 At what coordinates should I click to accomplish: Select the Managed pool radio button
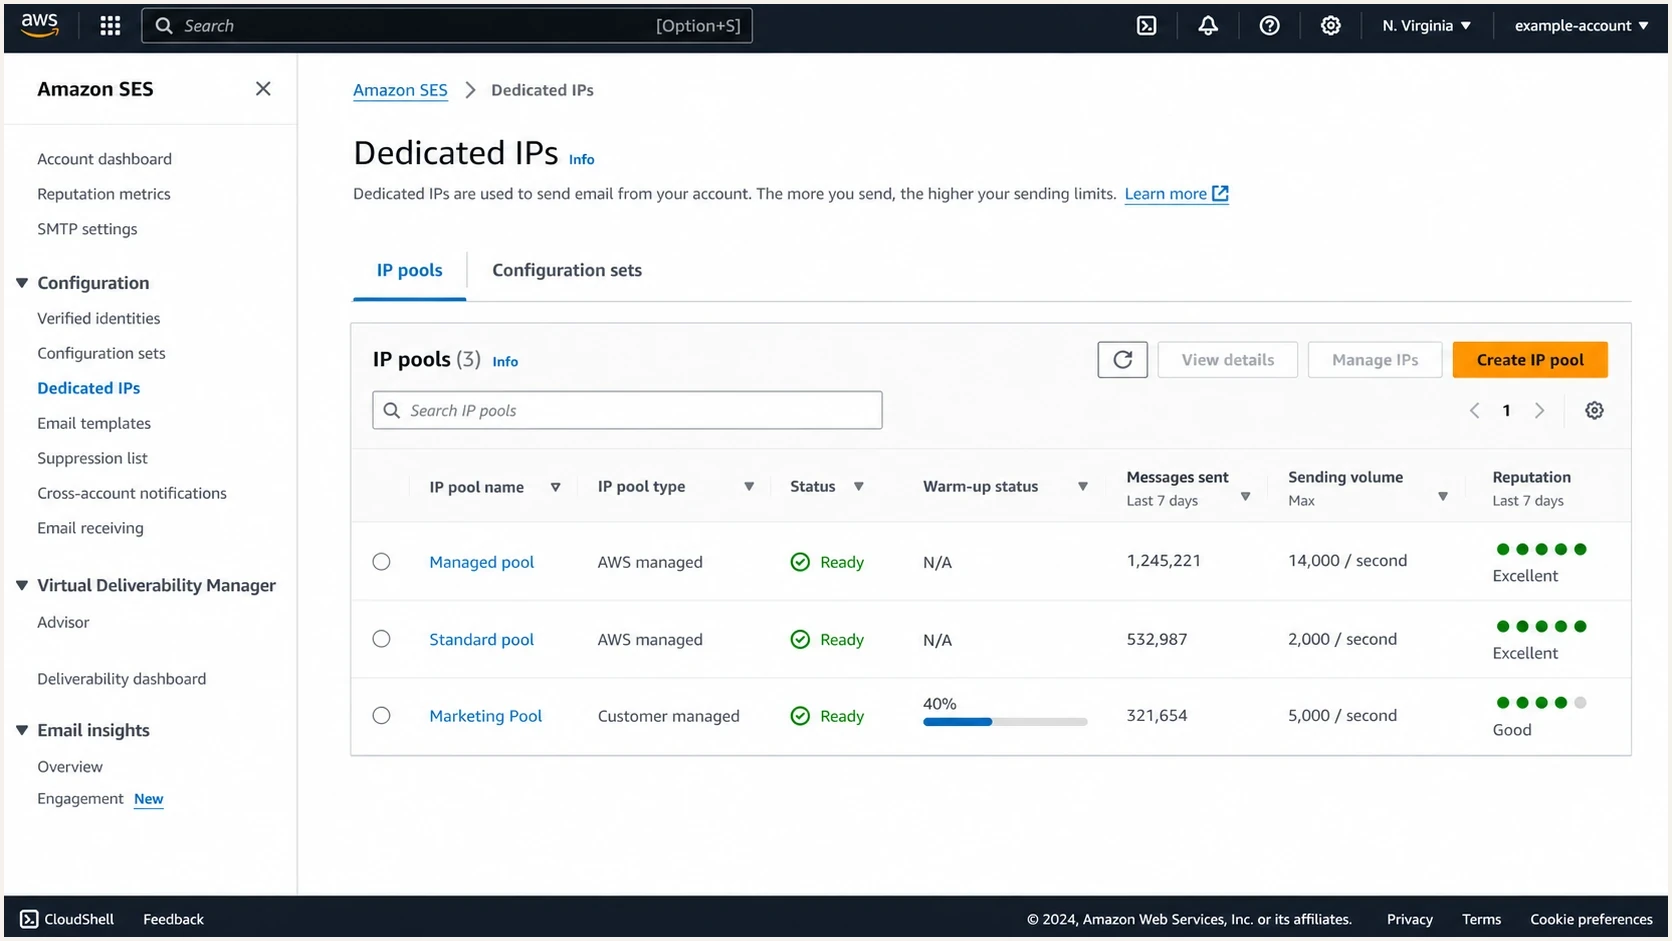[x=381, y=562]
